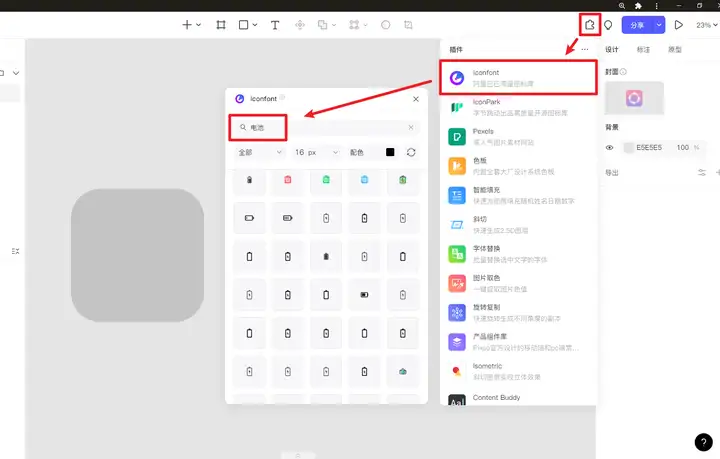Viewport: 720px width, 459px height.
Task: Expand the shape tool dropdown arrow
Action: coord(255,25)
